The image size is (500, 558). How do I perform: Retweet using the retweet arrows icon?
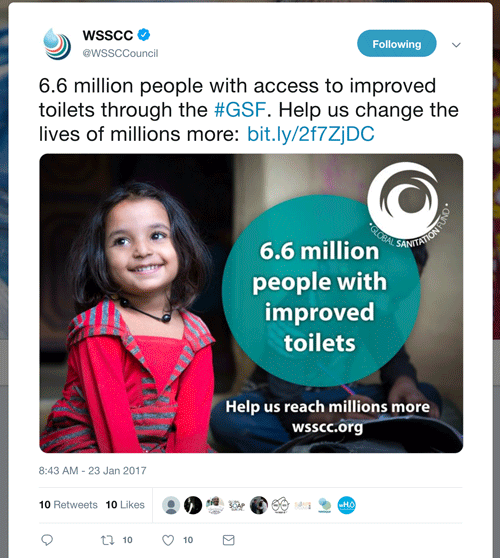coord(107,540)
